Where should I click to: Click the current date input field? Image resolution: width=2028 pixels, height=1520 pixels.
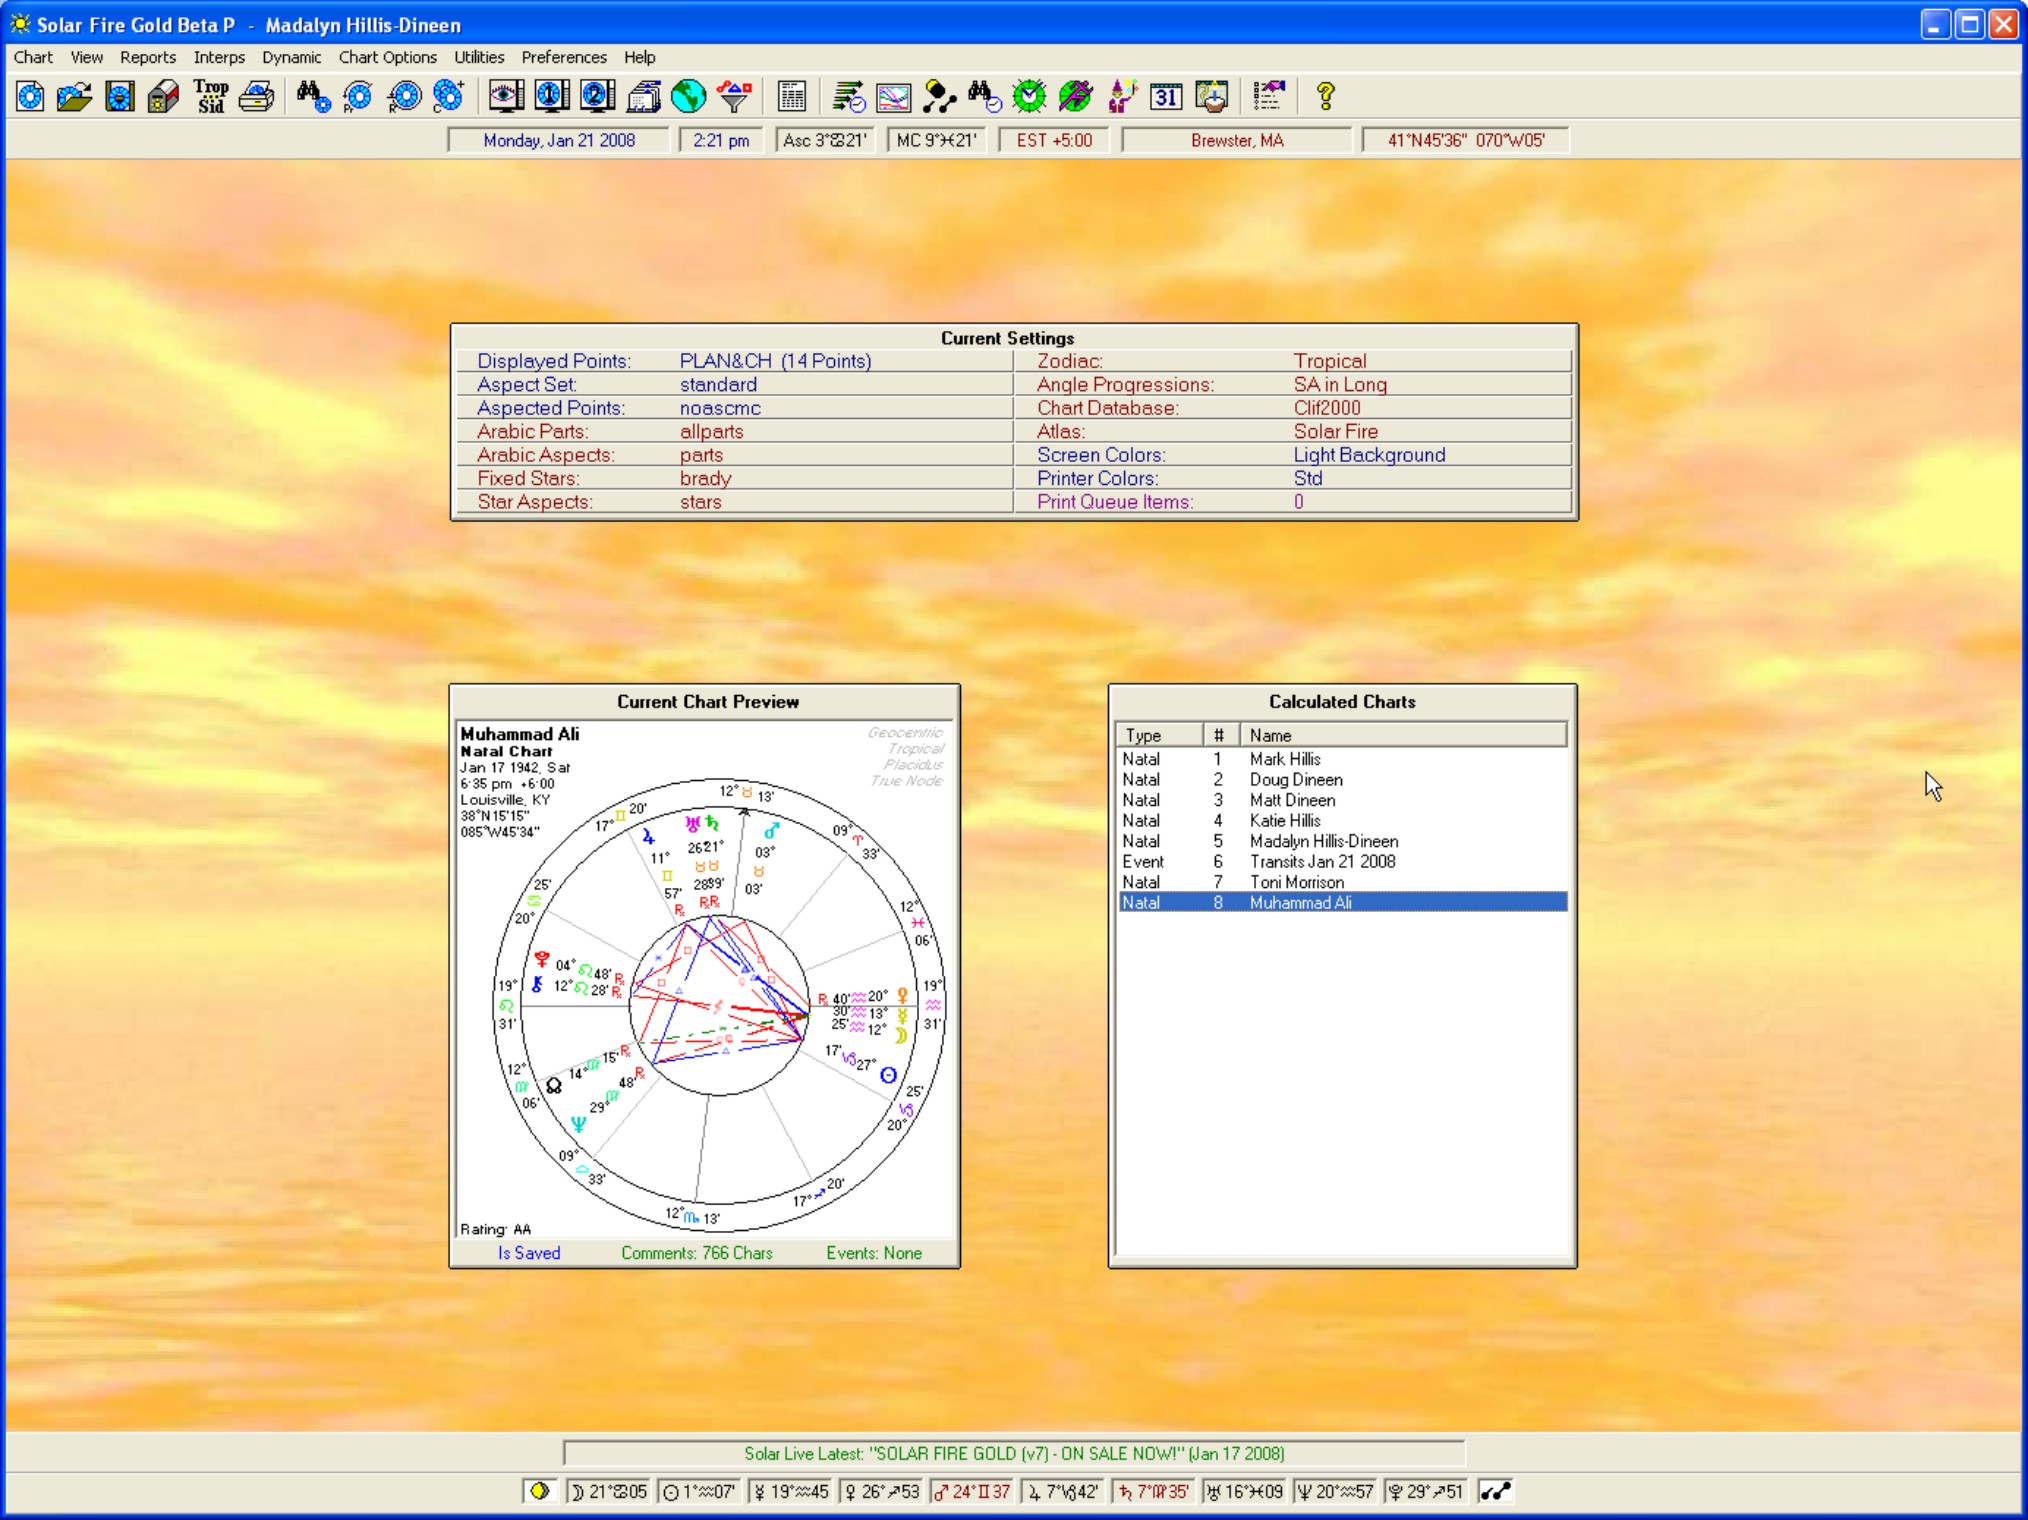560,141
